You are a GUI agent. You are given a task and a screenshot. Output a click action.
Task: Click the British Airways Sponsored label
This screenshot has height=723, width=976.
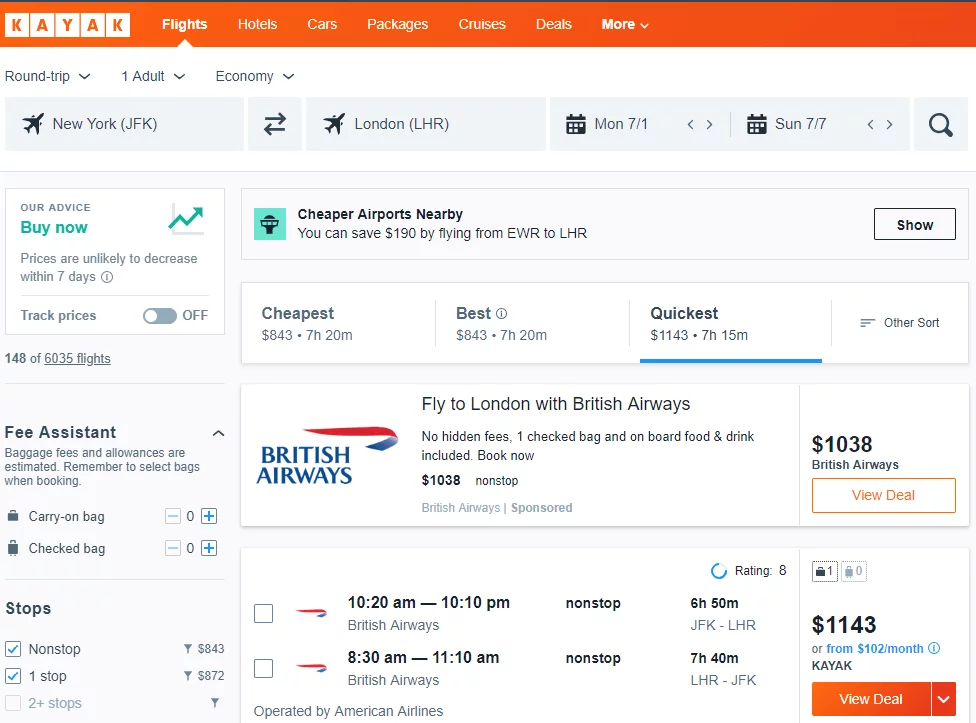(497, 508)
